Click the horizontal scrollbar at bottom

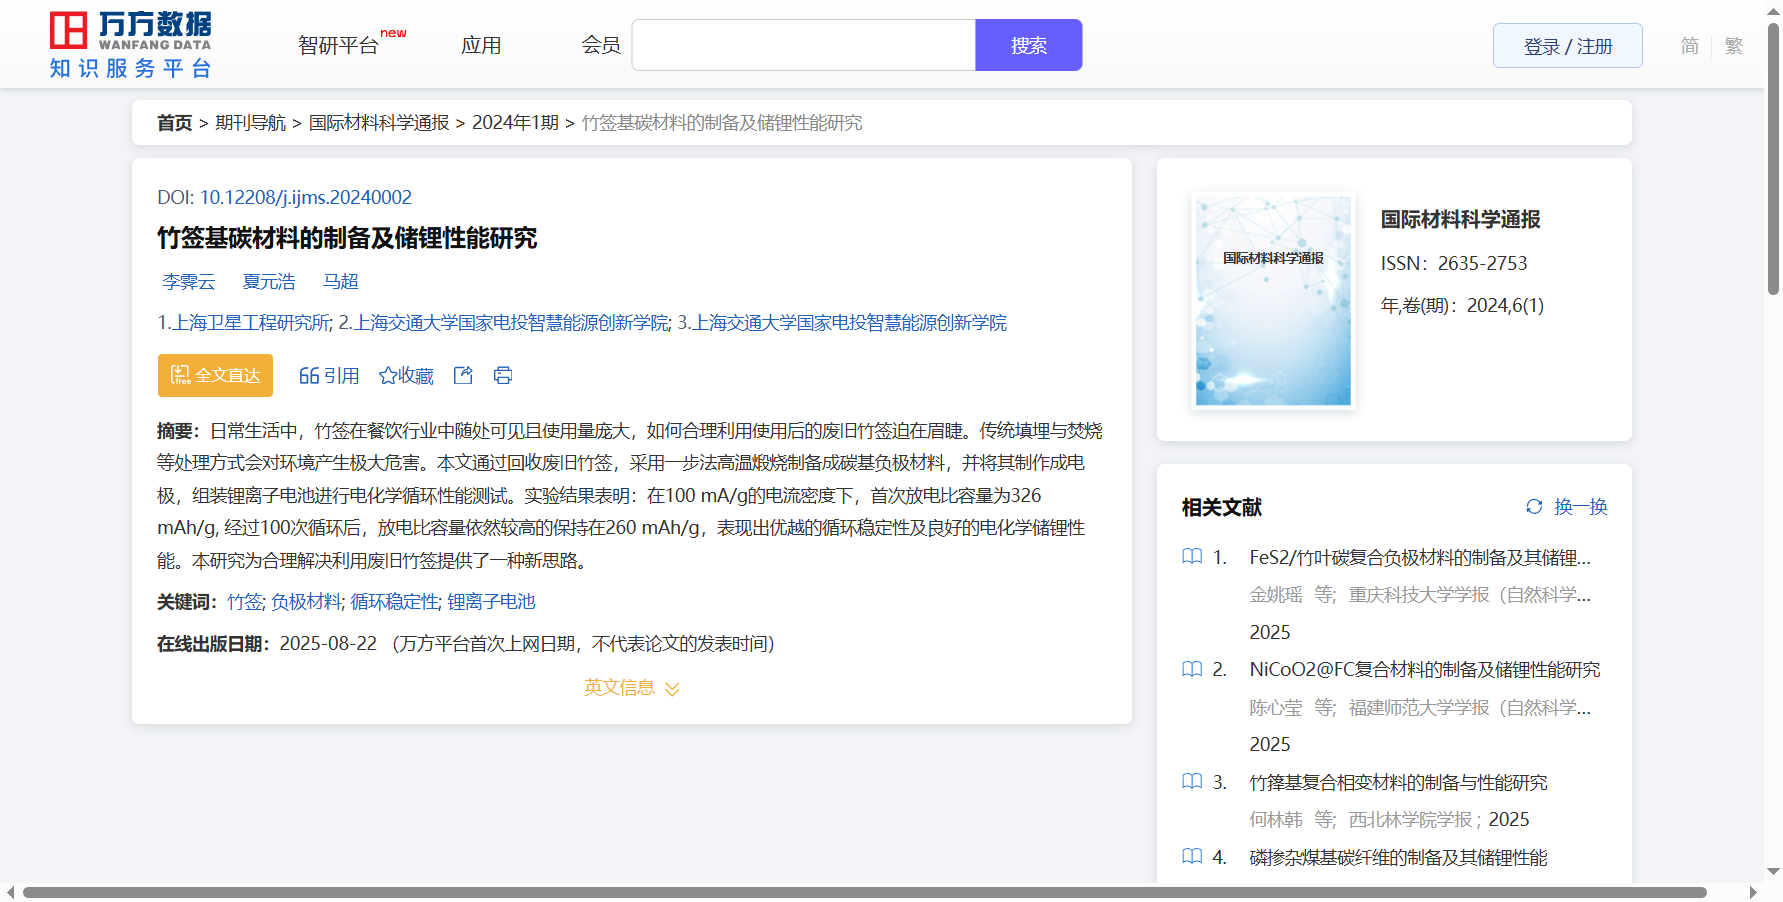point(864,892)
